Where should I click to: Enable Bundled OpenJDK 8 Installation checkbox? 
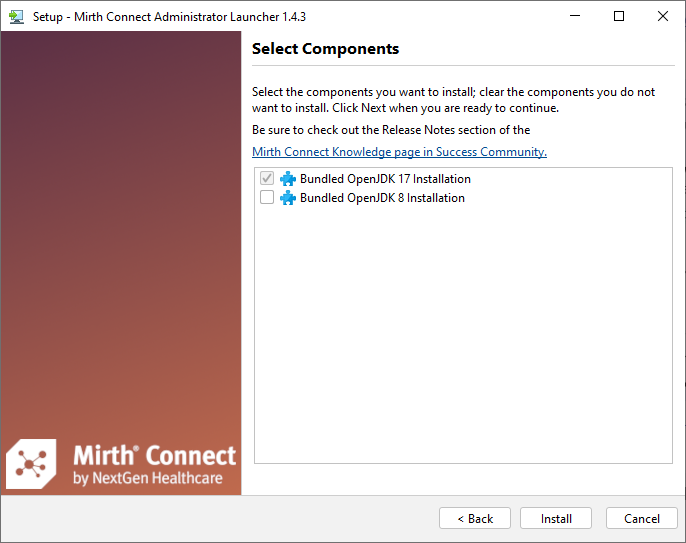pos(267,197)
